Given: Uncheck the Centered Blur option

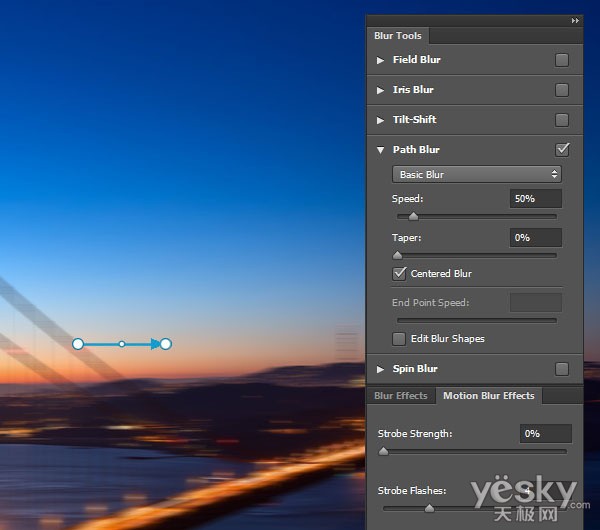Looking at the screenshot, I should [399, 274].
